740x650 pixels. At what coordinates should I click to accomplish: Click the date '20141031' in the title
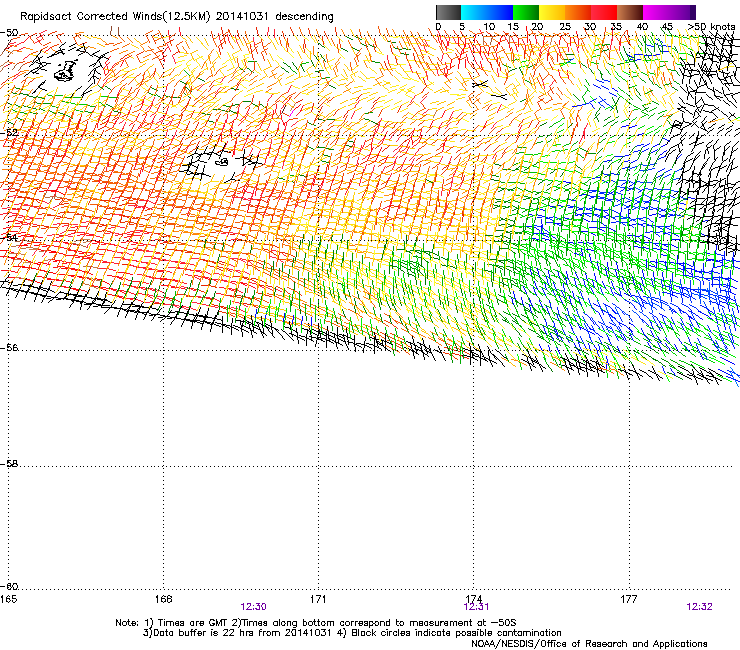coord(242,17)
